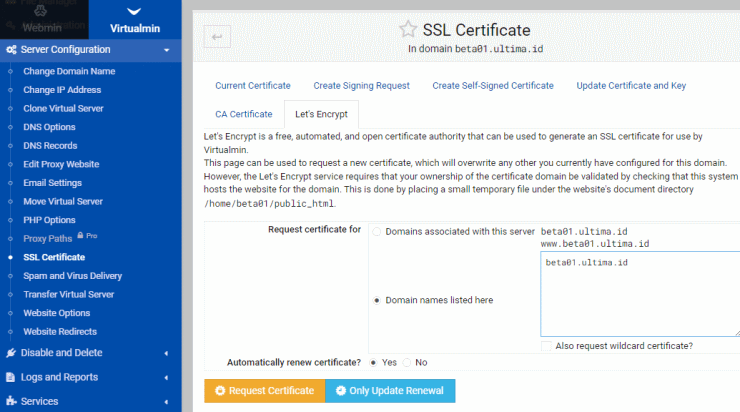Open PHP Options in sidebar

50,220
